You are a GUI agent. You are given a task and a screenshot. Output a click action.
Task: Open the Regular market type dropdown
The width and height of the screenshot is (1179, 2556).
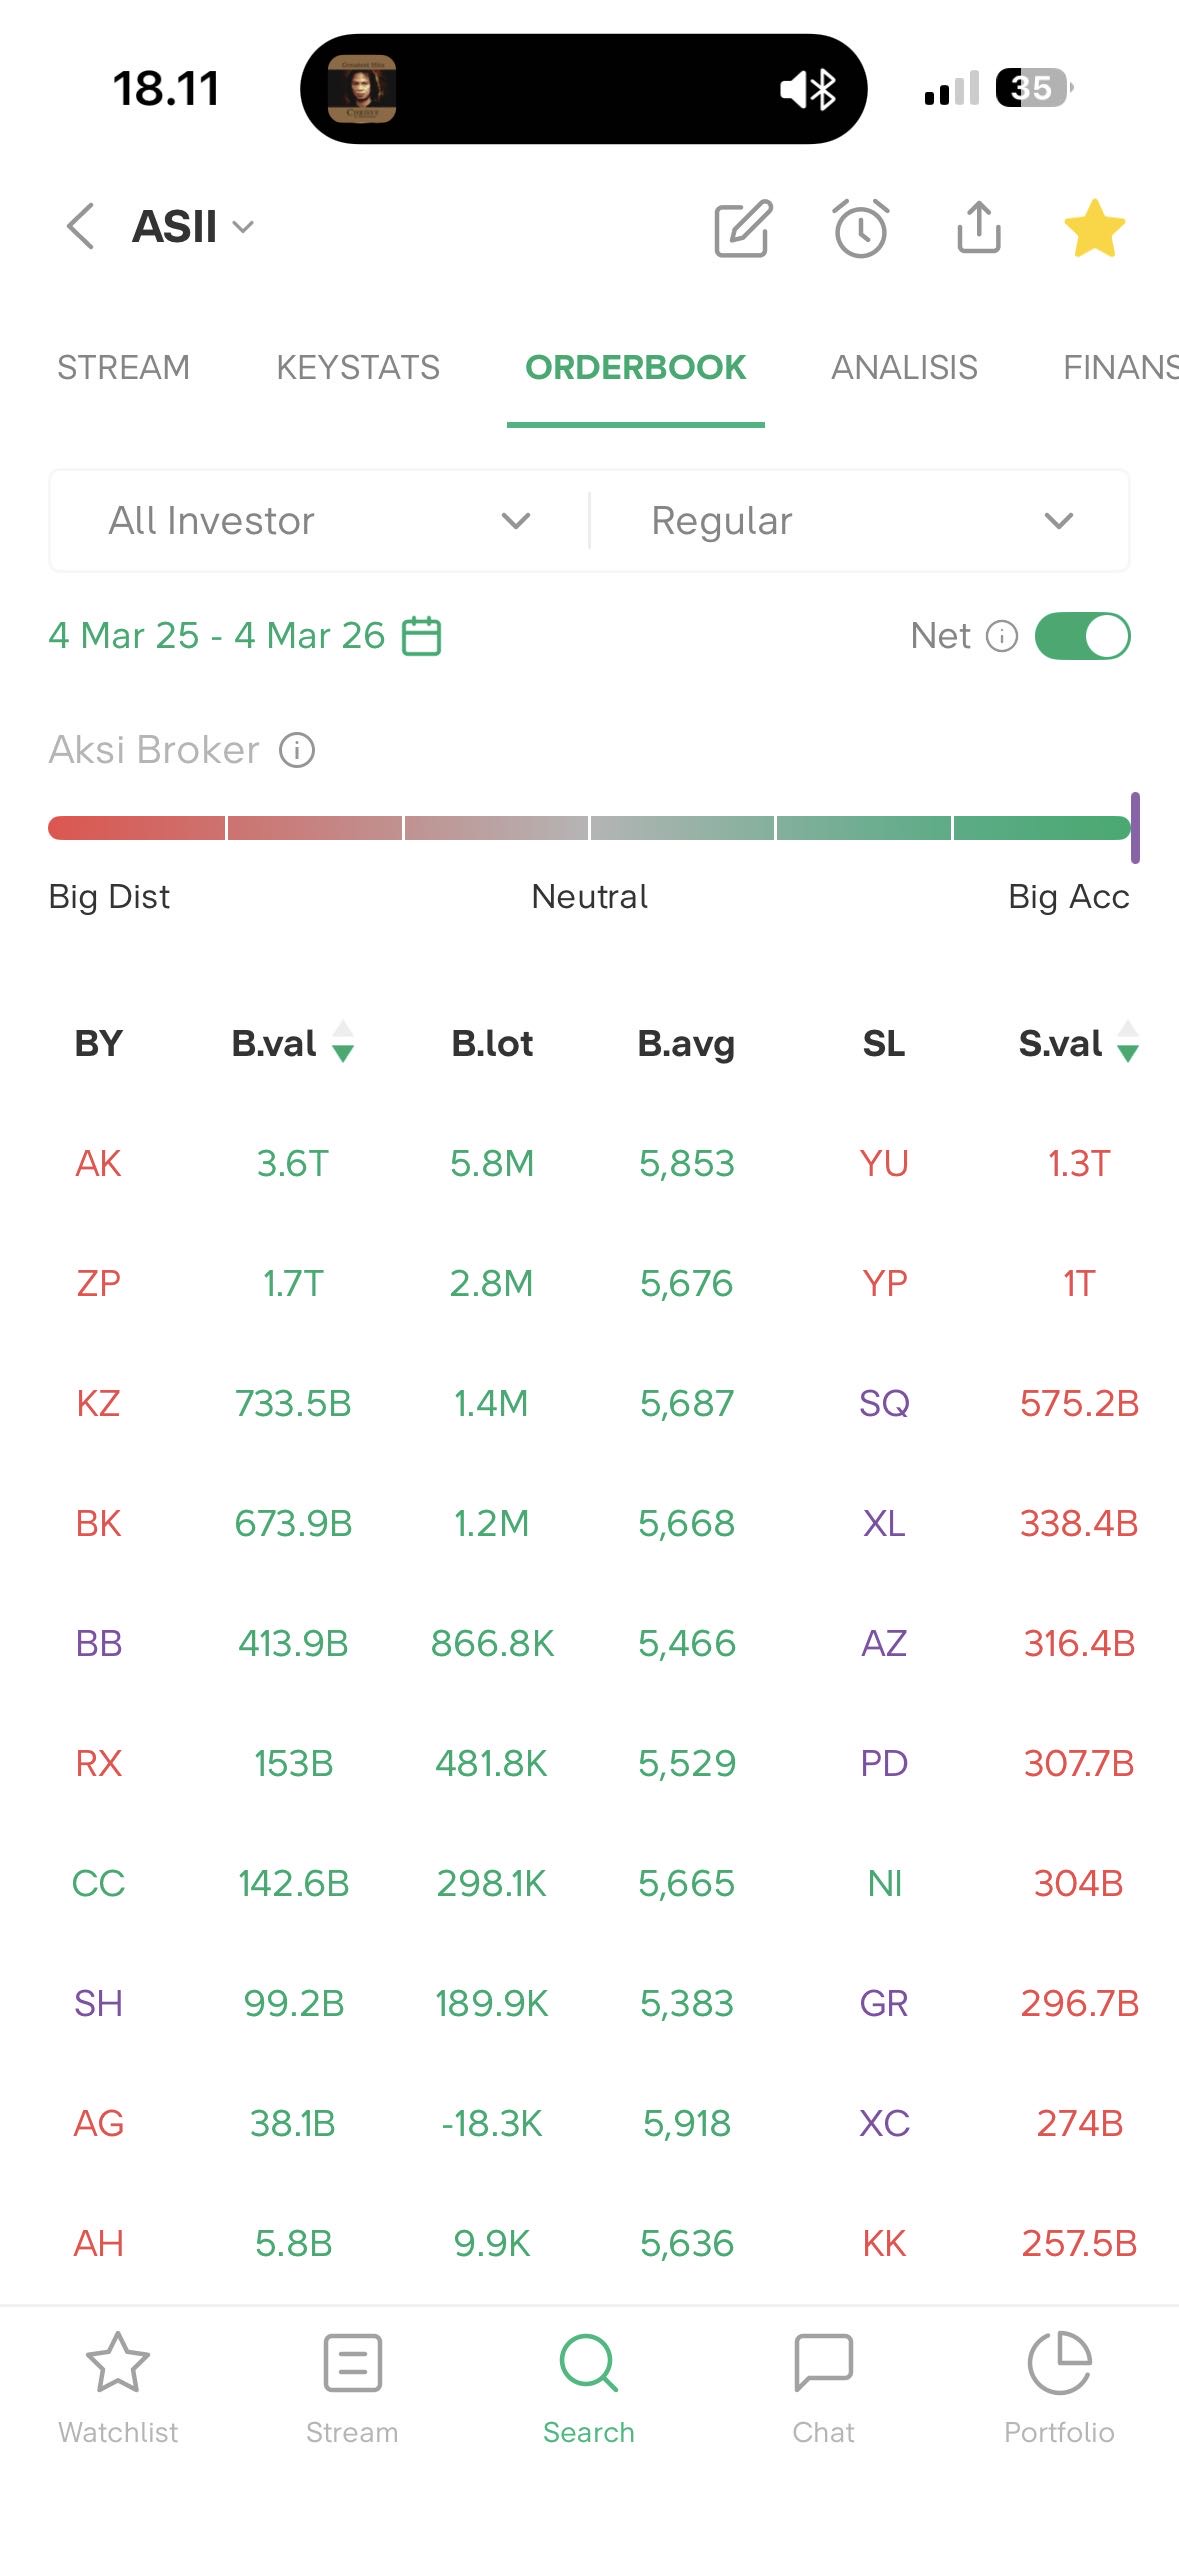860,521
